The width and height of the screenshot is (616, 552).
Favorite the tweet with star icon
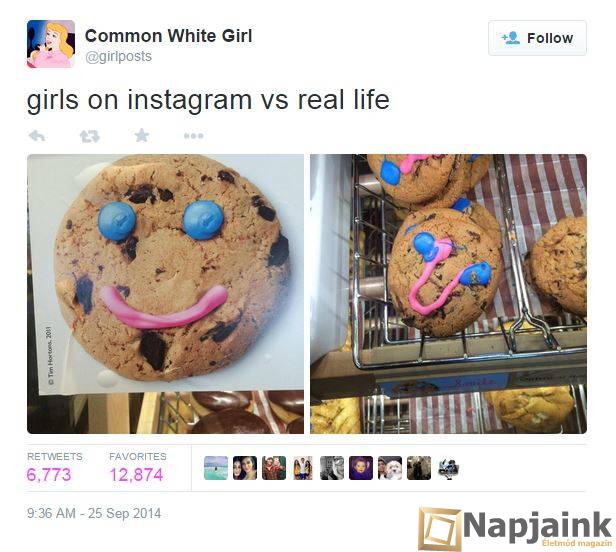pos(142,136)
